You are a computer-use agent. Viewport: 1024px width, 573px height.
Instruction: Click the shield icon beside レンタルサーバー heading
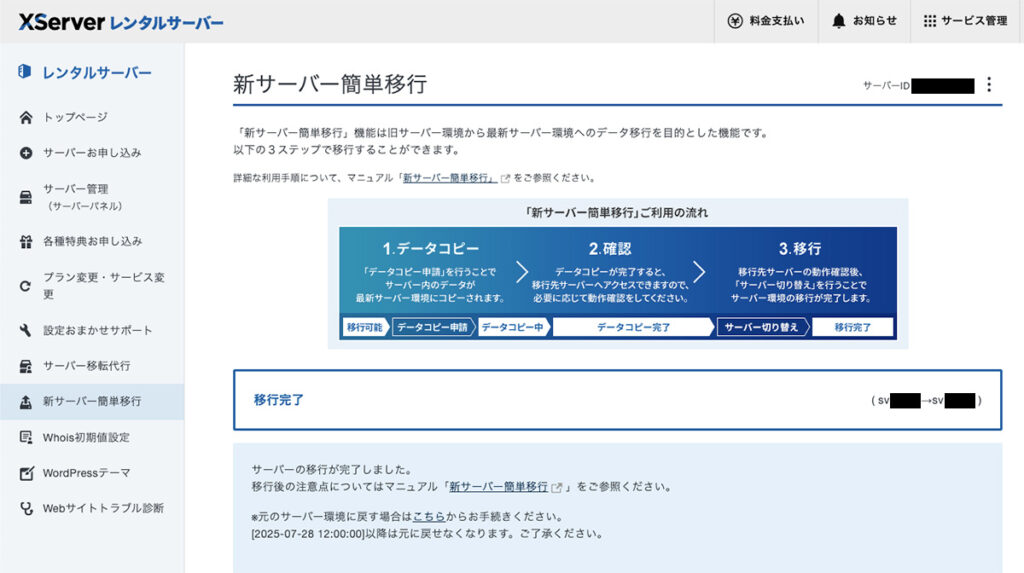25,72
